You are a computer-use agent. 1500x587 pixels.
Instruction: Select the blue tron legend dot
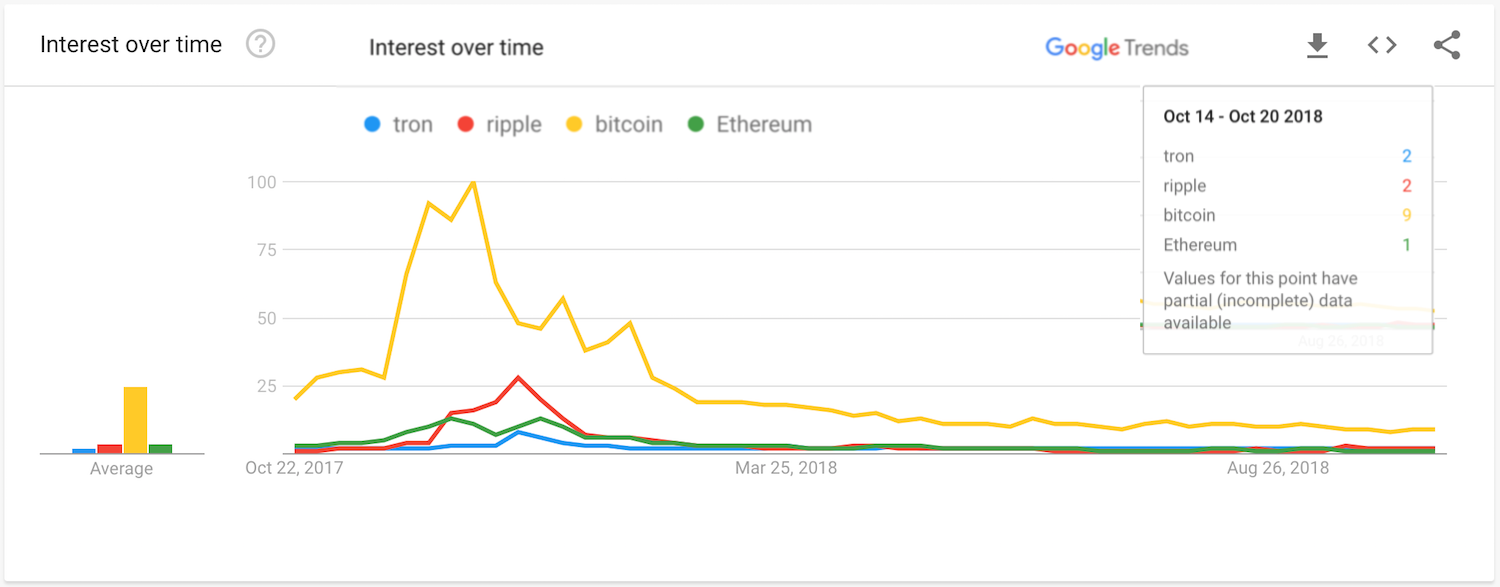click(x=371, y=124)
